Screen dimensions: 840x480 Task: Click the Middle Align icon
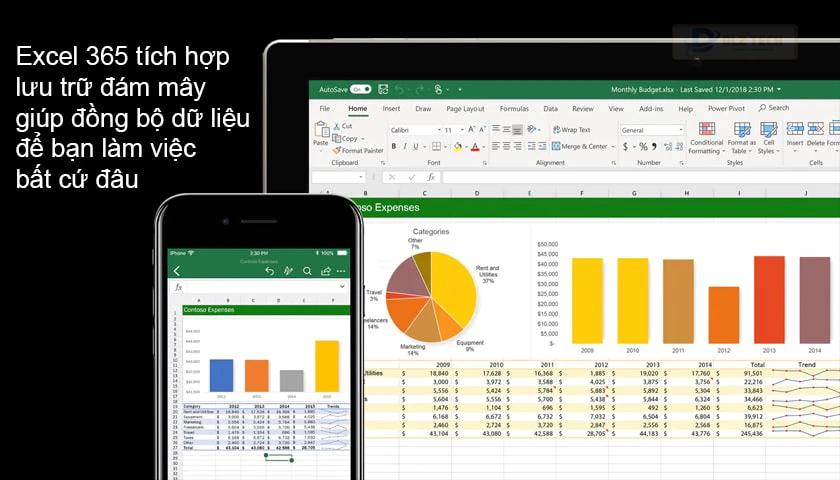506,129
